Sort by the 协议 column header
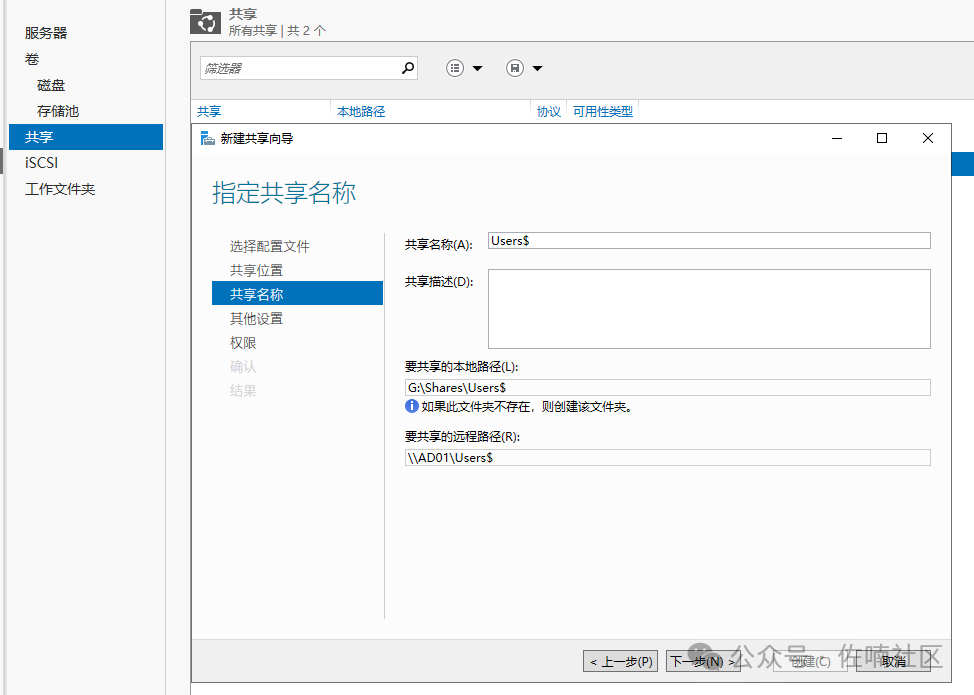974x695 pixels. point(548,111)
